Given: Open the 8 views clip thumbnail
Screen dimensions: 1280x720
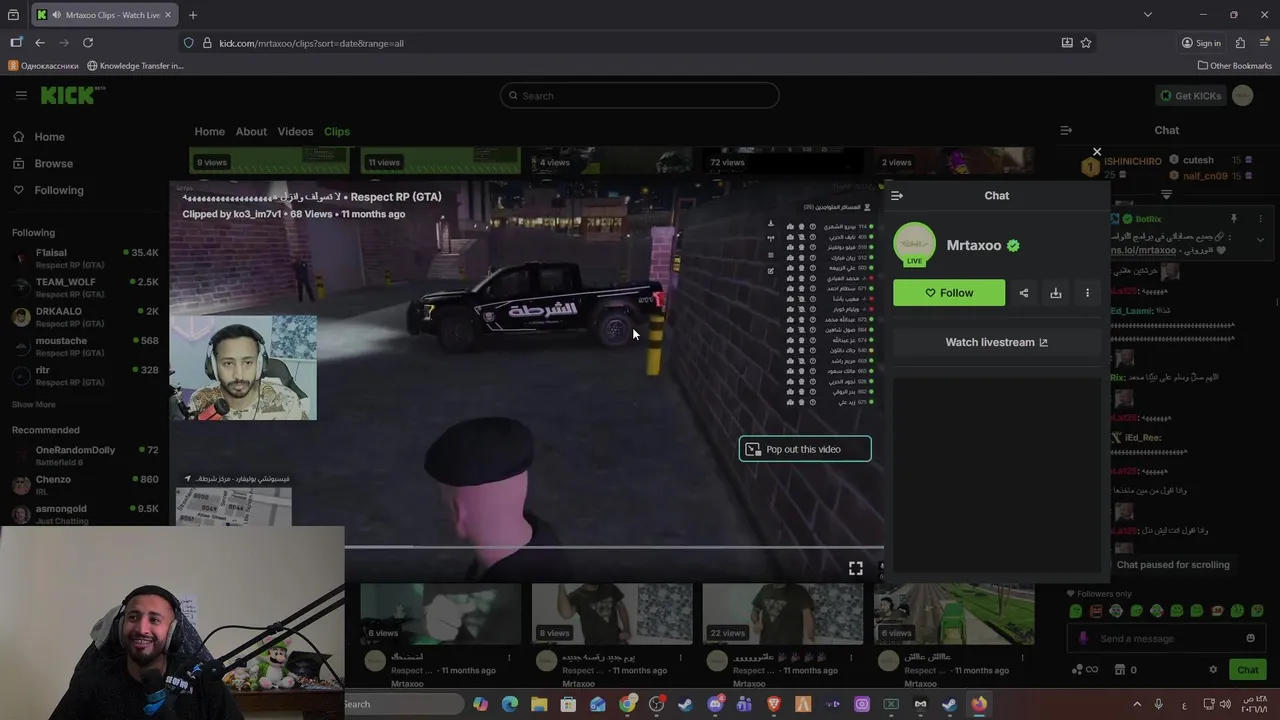Looking at the screenshot, I should tap(612, 613).
